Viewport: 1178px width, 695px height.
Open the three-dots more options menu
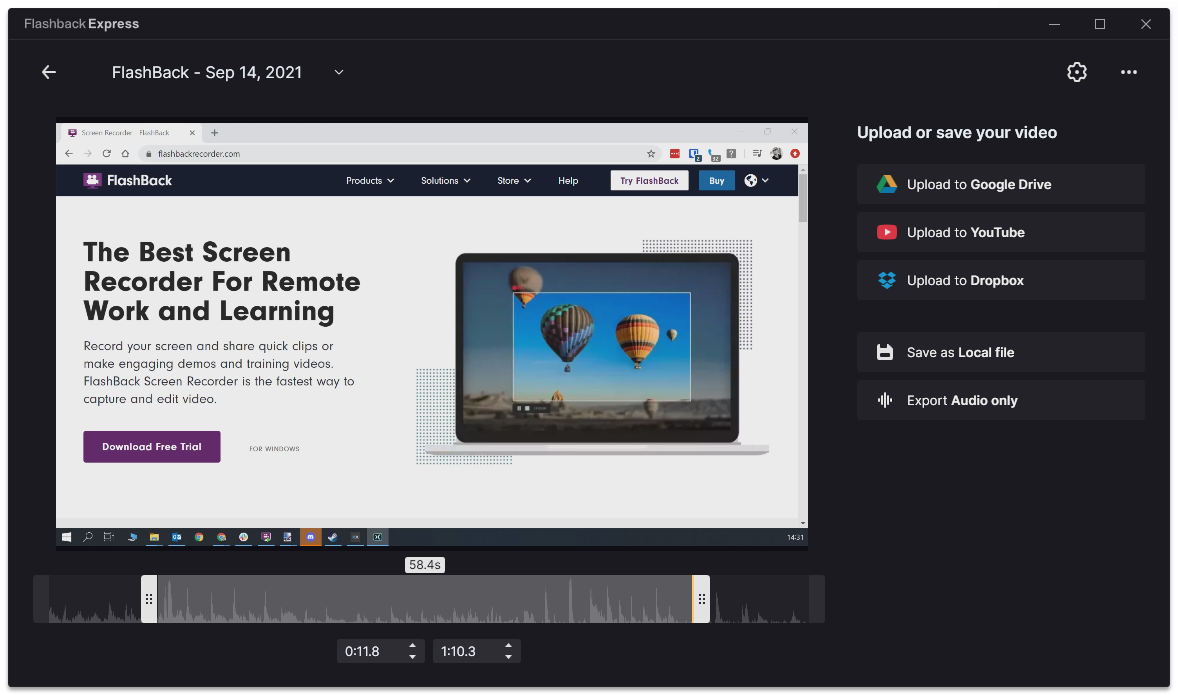point(1128,72)
